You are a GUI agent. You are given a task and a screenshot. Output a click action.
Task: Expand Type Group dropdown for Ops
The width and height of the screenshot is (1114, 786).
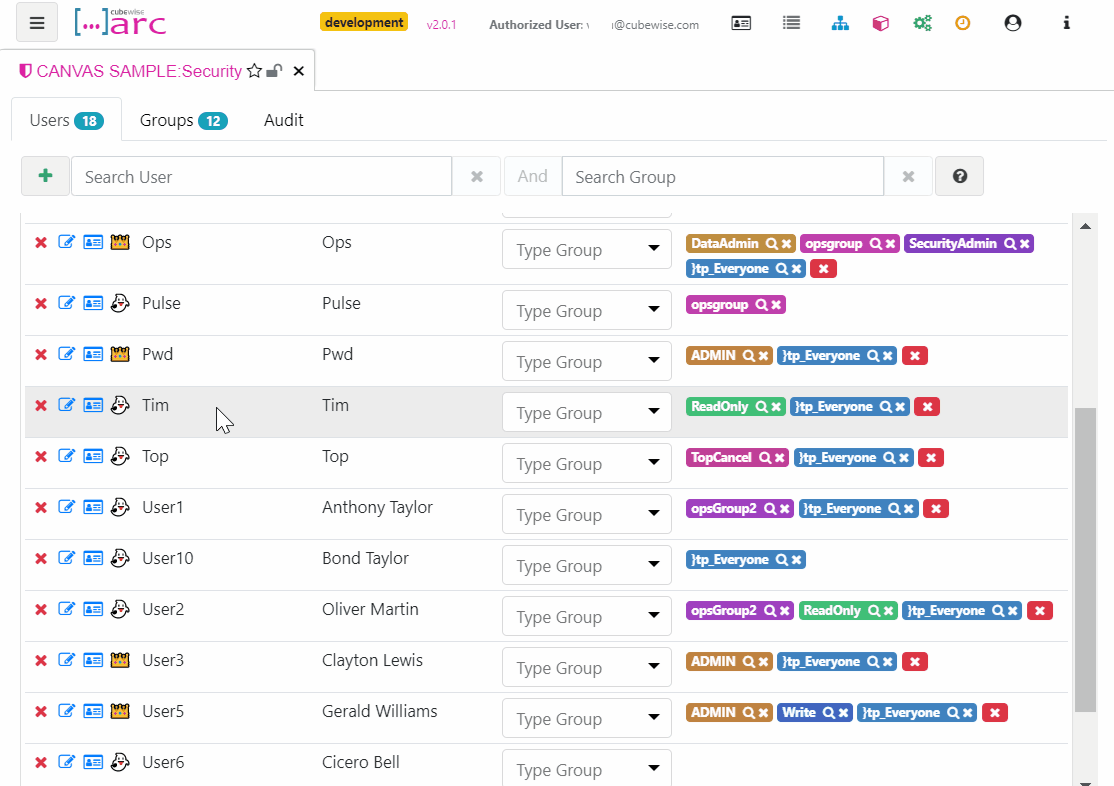coord(586,250)
